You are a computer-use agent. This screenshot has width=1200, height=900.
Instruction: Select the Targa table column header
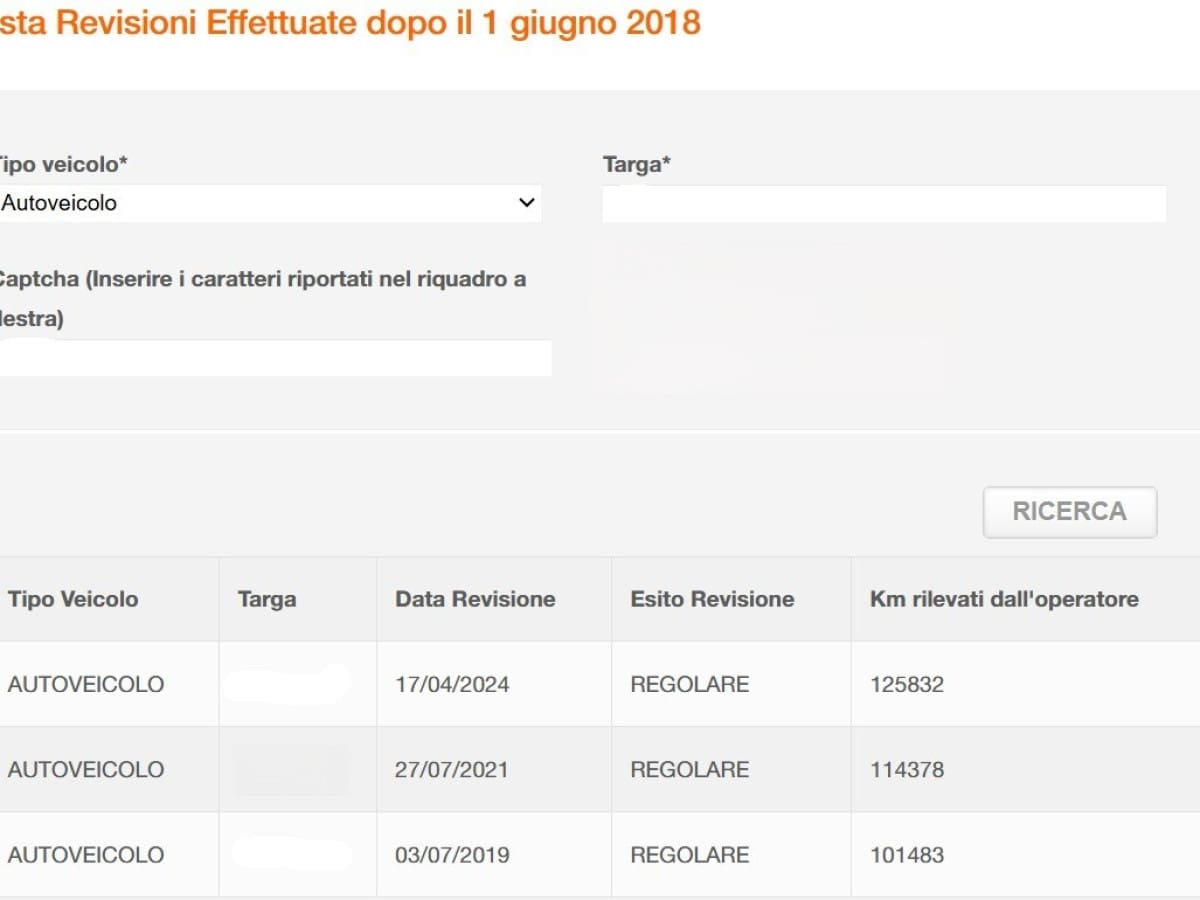click(267, 599)
